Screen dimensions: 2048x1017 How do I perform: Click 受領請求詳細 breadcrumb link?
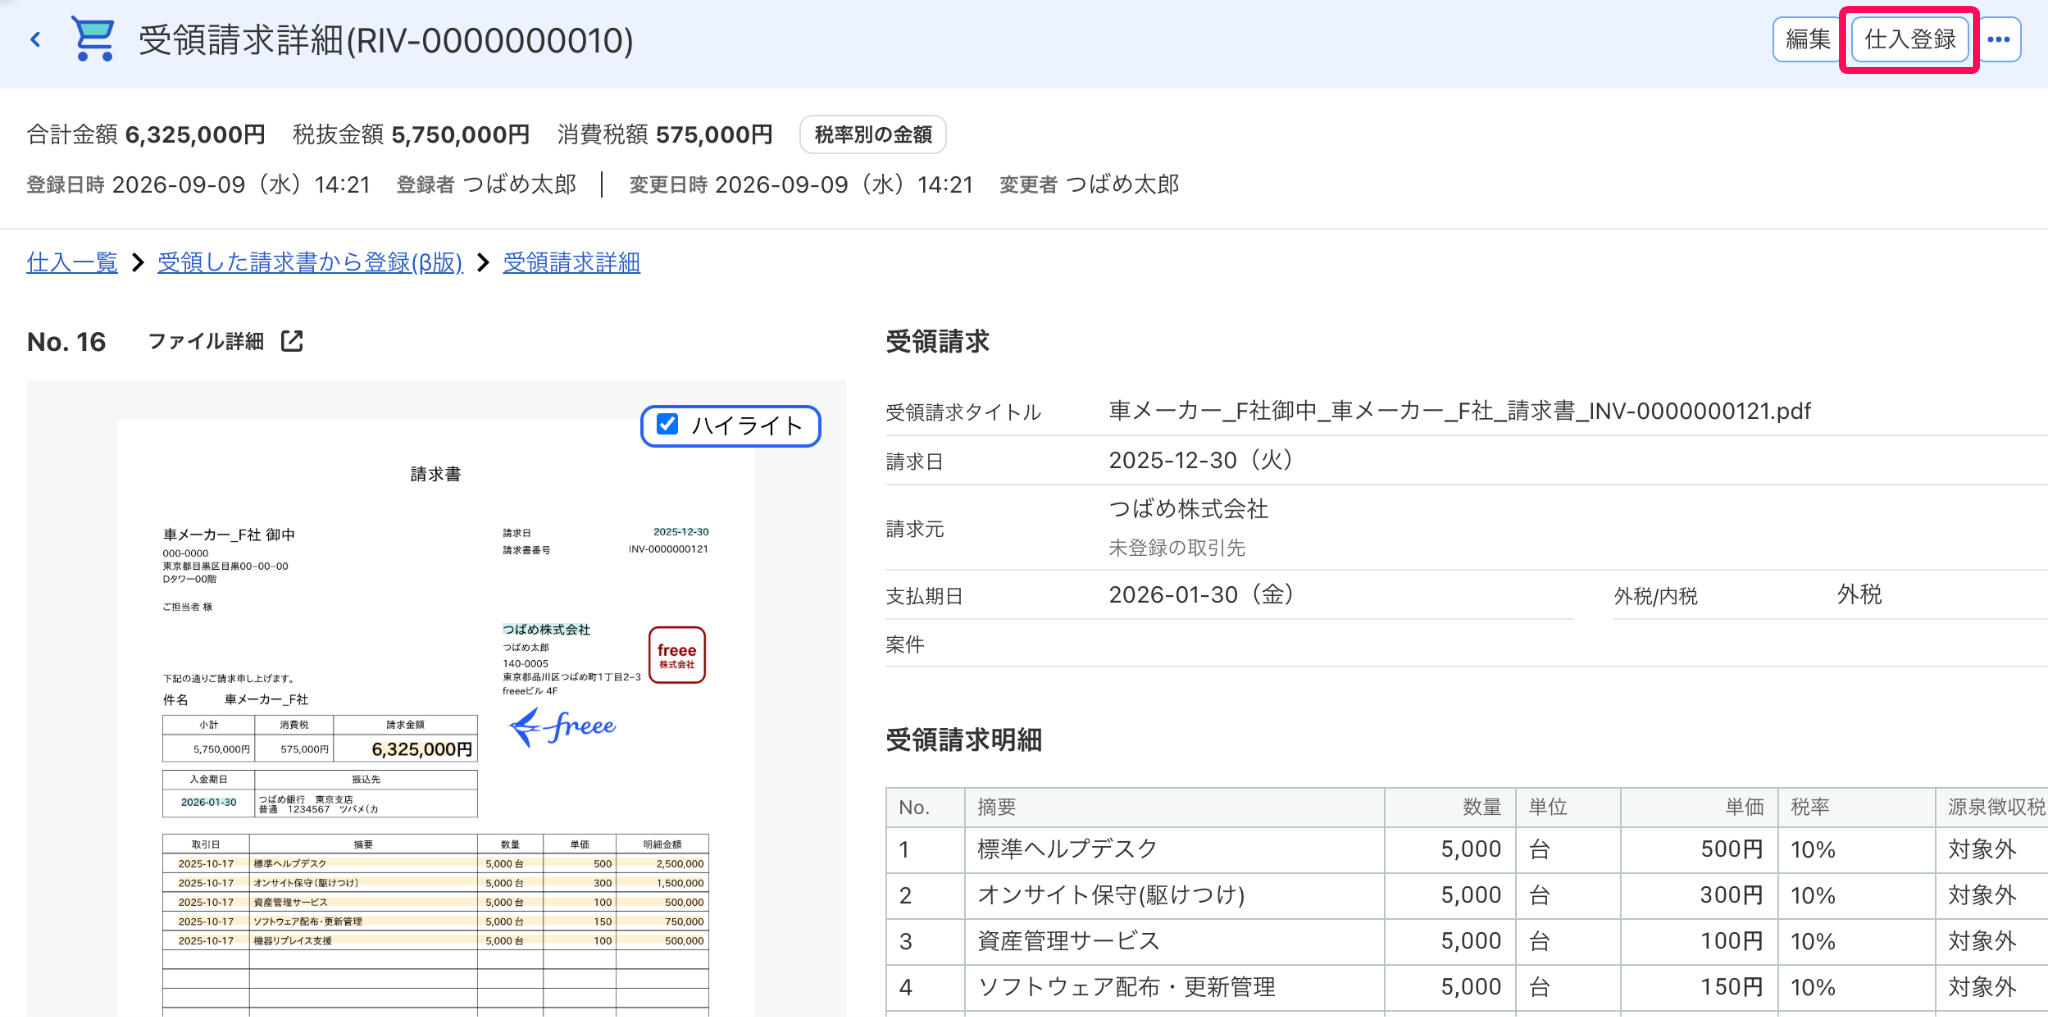(x=571, y=262)
